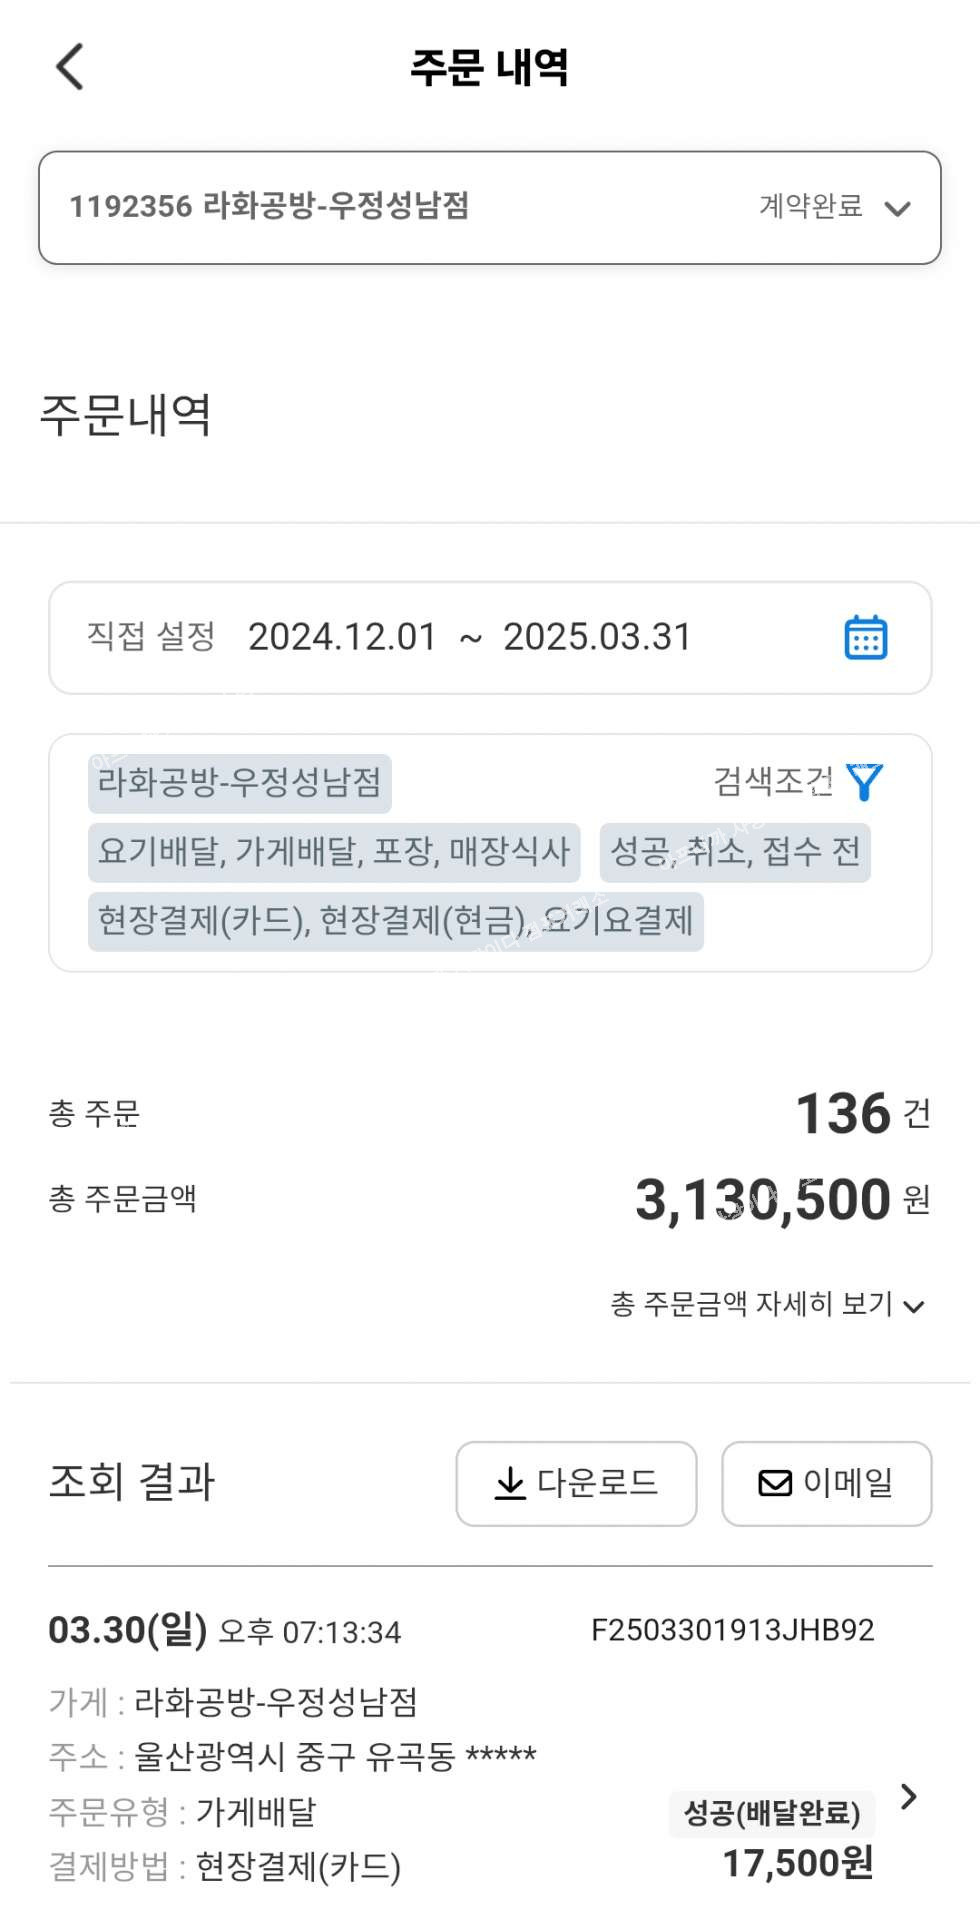Open the calendar date picker icon

click(x=865, y=637)
